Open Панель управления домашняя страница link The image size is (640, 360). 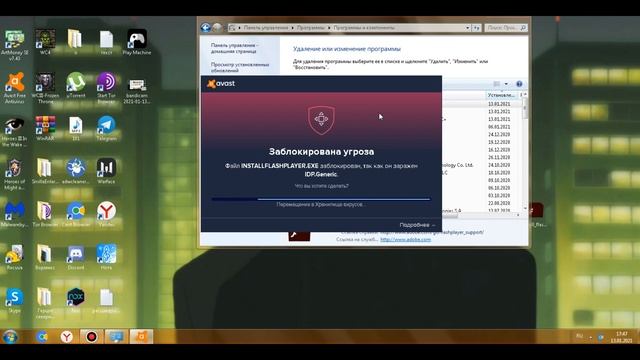(234, 48)
